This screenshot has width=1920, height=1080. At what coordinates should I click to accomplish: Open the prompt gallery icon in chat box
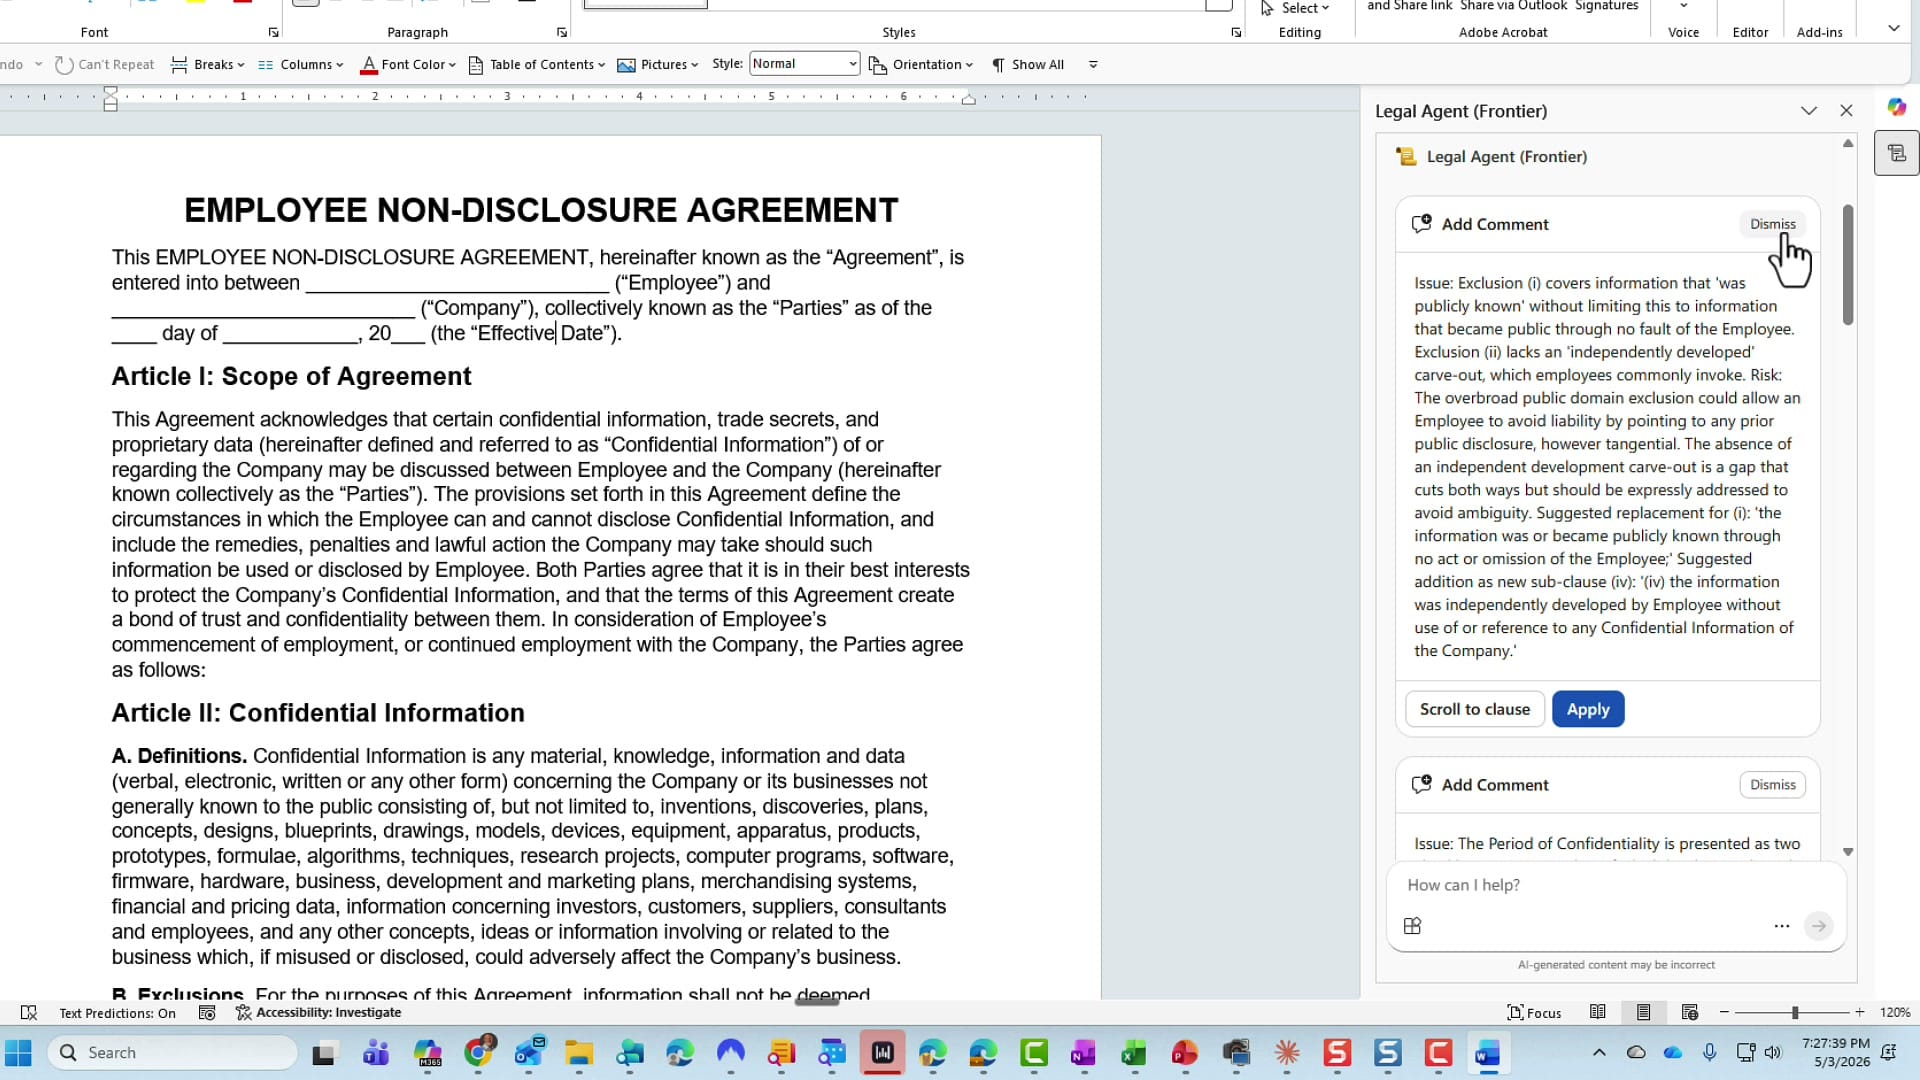click(1412, 926)
